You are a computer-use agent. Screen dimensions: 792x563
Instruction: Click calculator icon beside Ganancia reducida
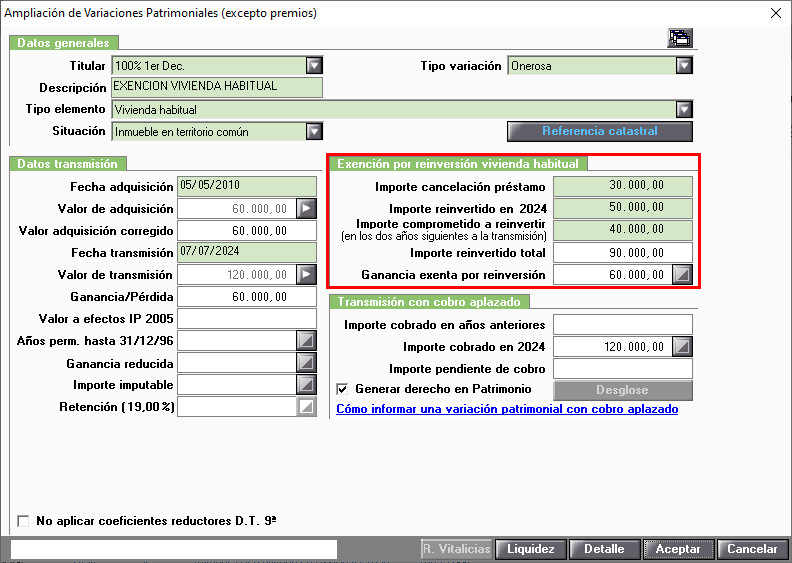[306, 363]
